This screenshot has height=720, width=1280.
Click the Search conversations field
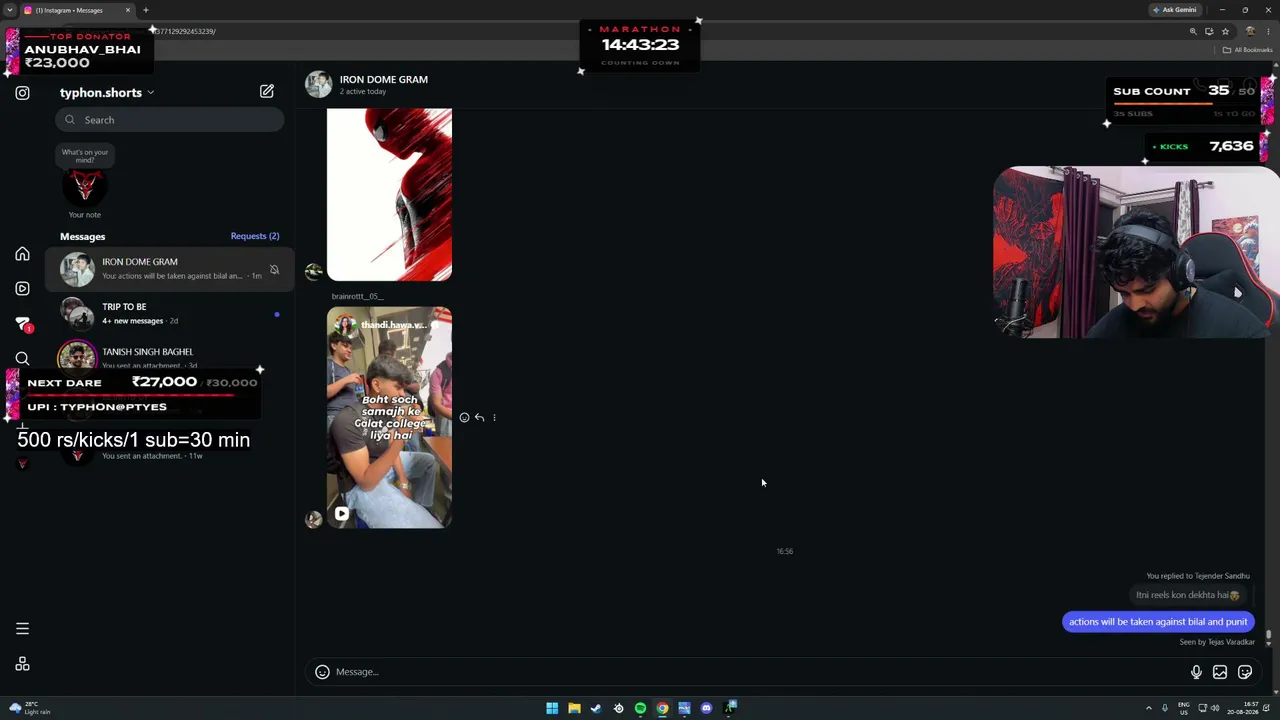[170, 120]
